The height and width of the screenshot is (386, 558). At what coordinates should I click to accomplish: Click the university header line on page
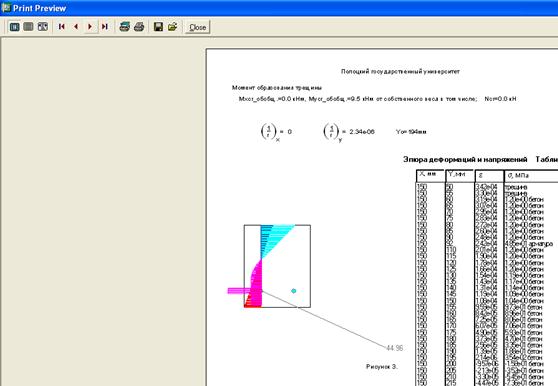(400, 72)
